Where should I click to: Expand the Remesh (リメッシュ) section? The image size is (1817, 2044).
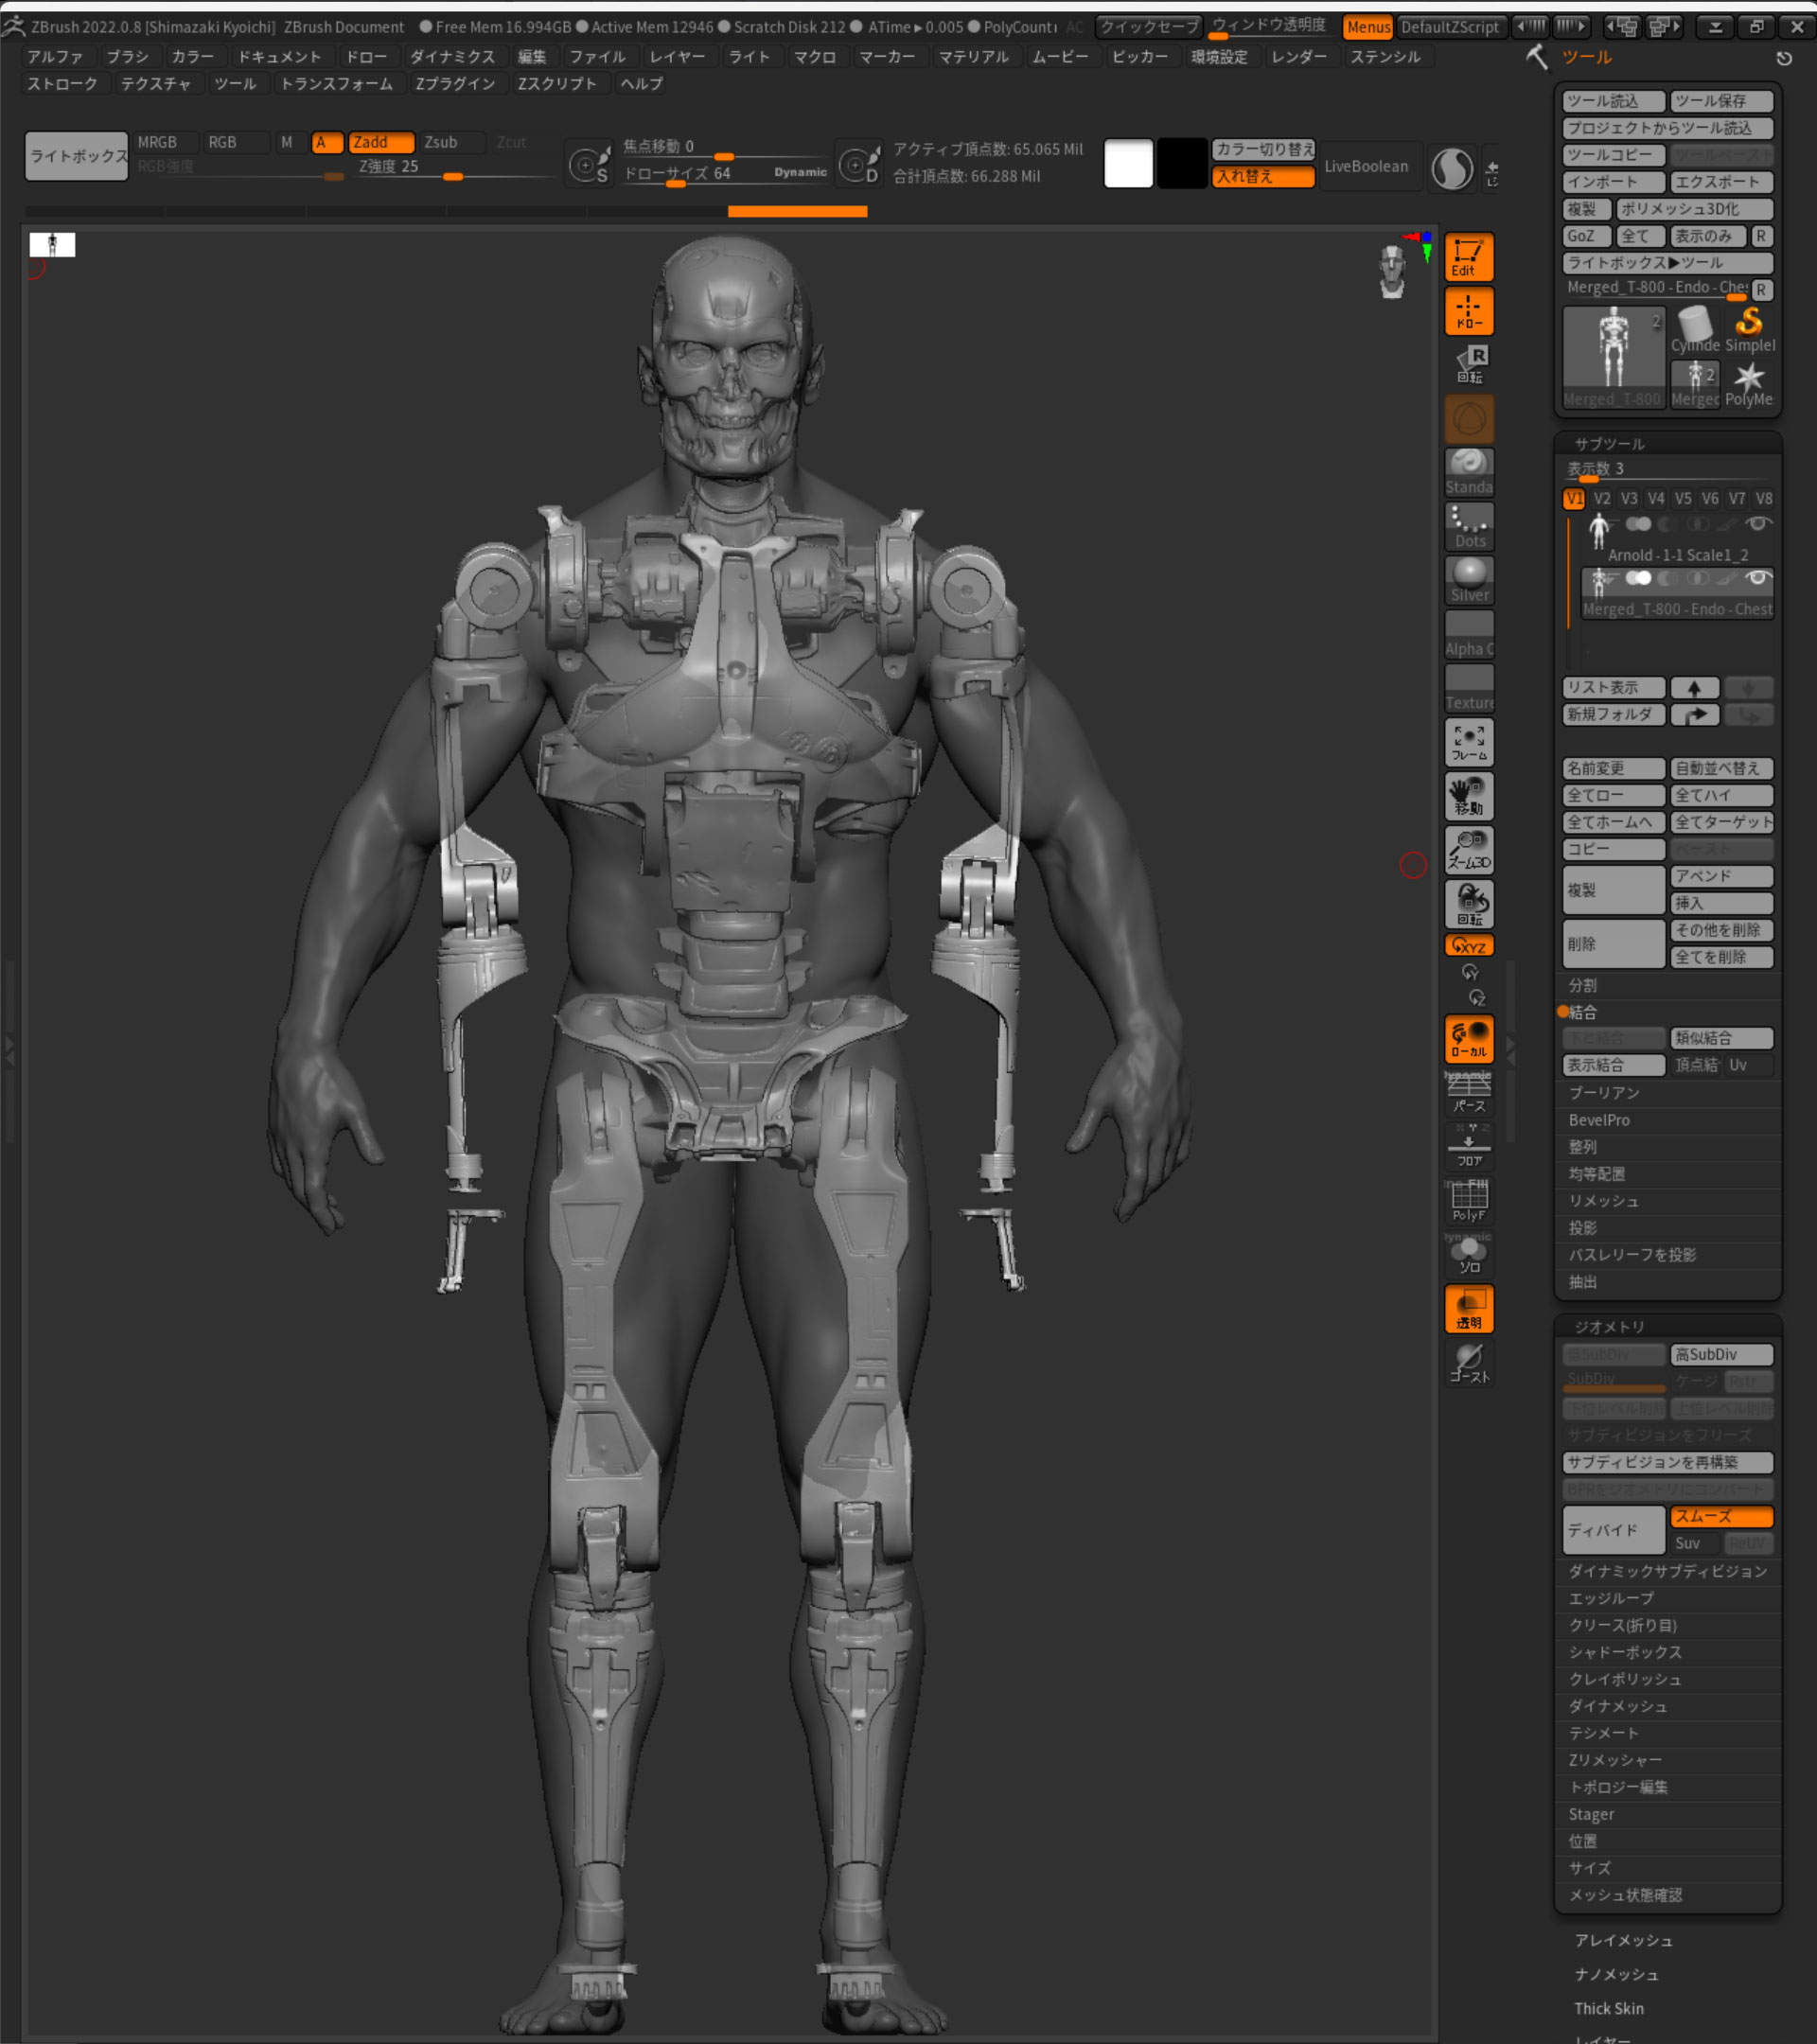1603,1201
